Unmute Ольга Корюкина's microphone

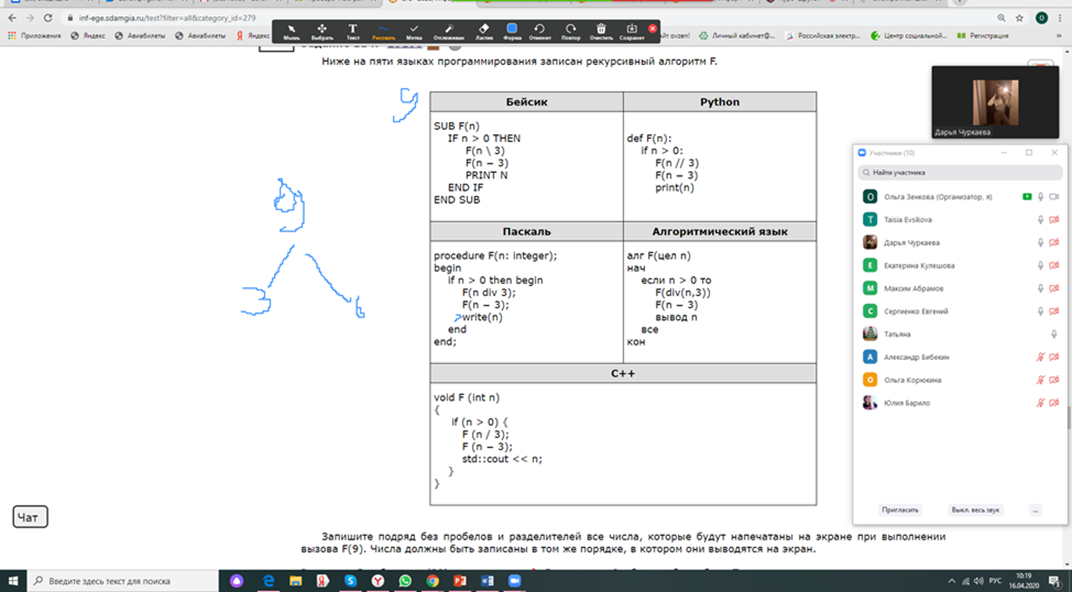(x=1041, y=380)
